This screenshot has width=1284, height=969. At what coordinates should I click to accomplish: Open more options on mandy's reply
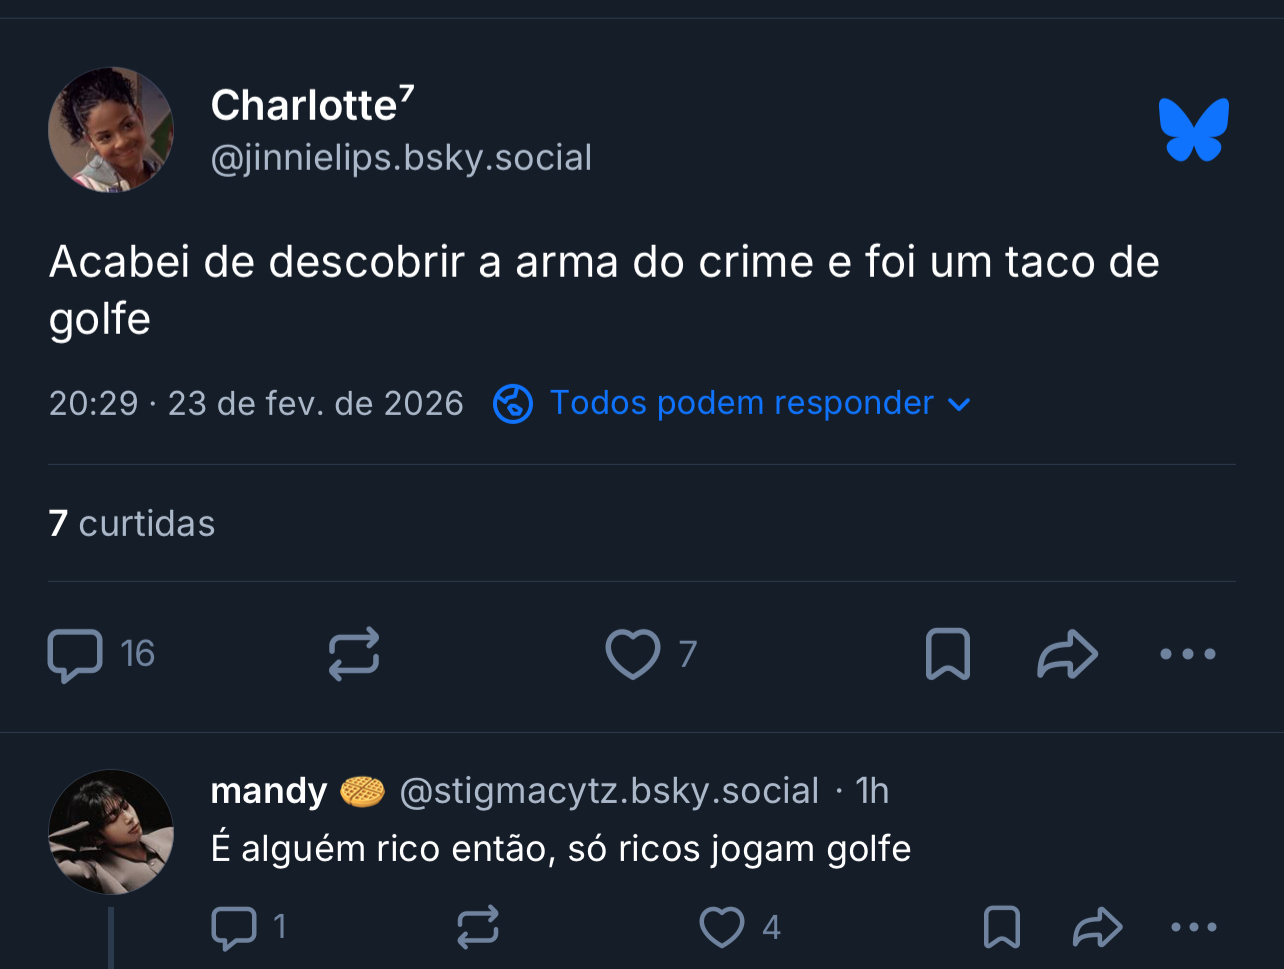tap(1194, 927)
